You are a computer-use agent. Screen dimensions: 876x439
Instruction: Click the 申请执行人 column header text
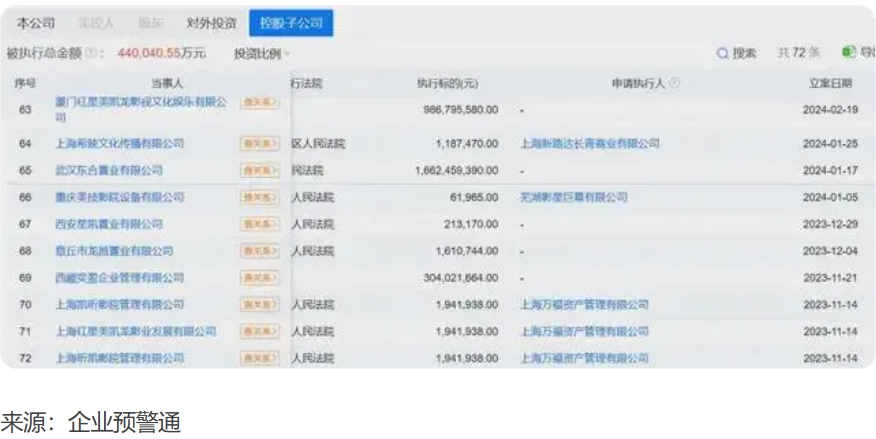coord(639,83)
